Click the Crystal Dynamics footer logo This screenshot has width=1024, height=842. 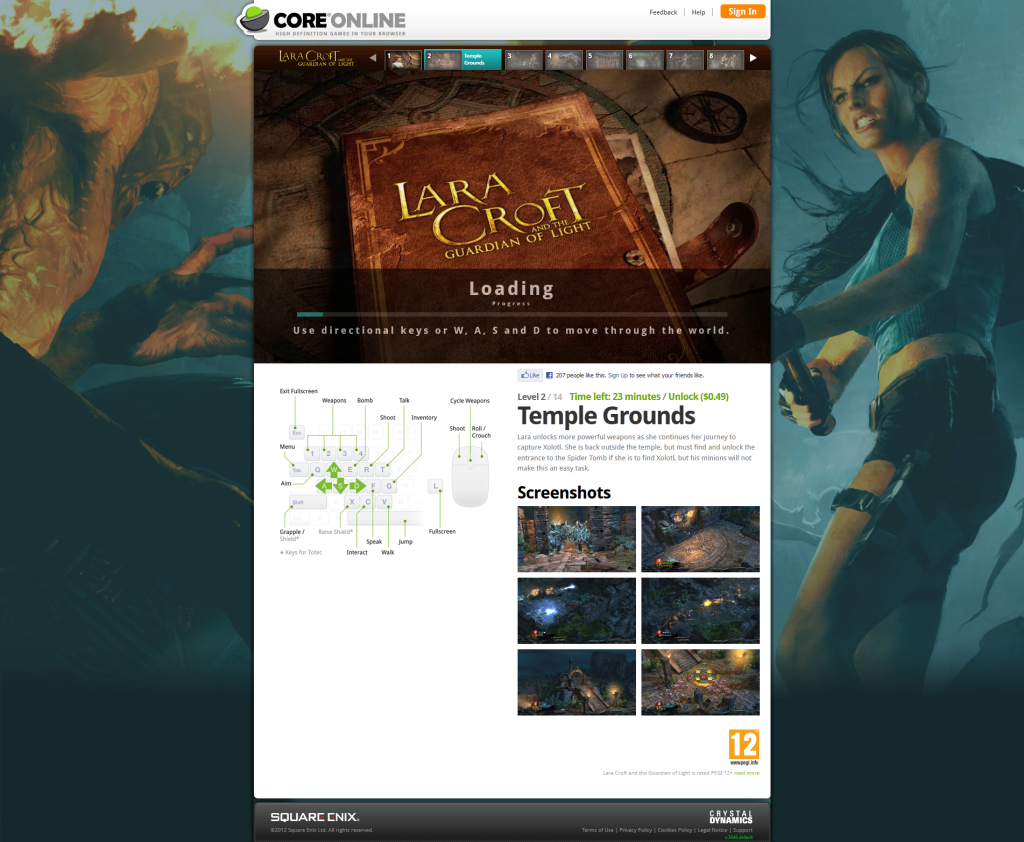coord(730,817)
